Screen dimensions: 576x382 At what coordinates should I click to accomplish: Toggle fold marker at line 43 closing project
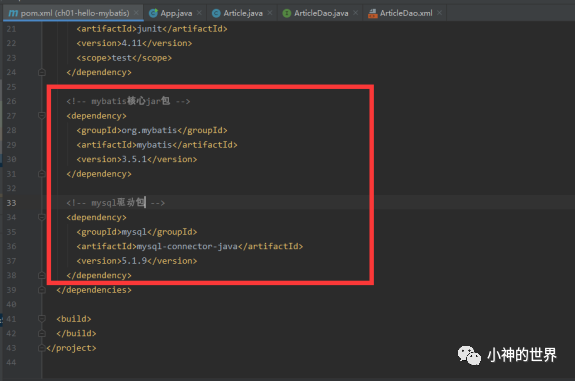pyautogui.click(x=42, y=348)
